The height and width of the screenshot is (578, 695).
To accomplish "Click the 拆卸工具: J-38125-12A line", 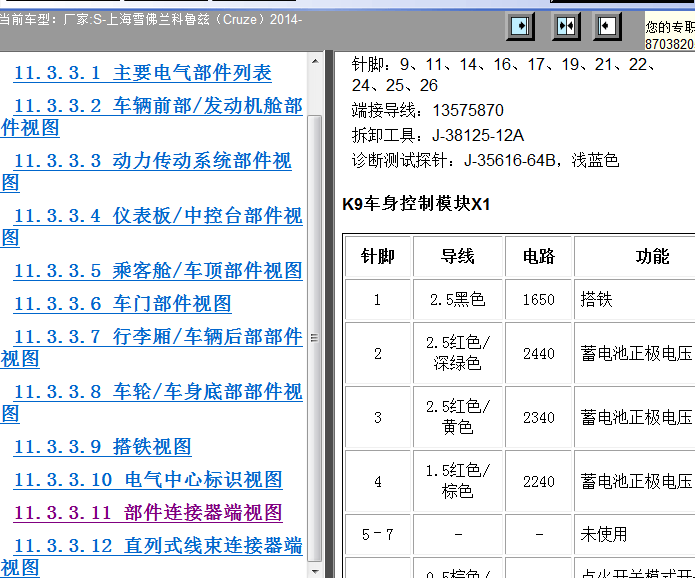I will [x=438, y=135].
